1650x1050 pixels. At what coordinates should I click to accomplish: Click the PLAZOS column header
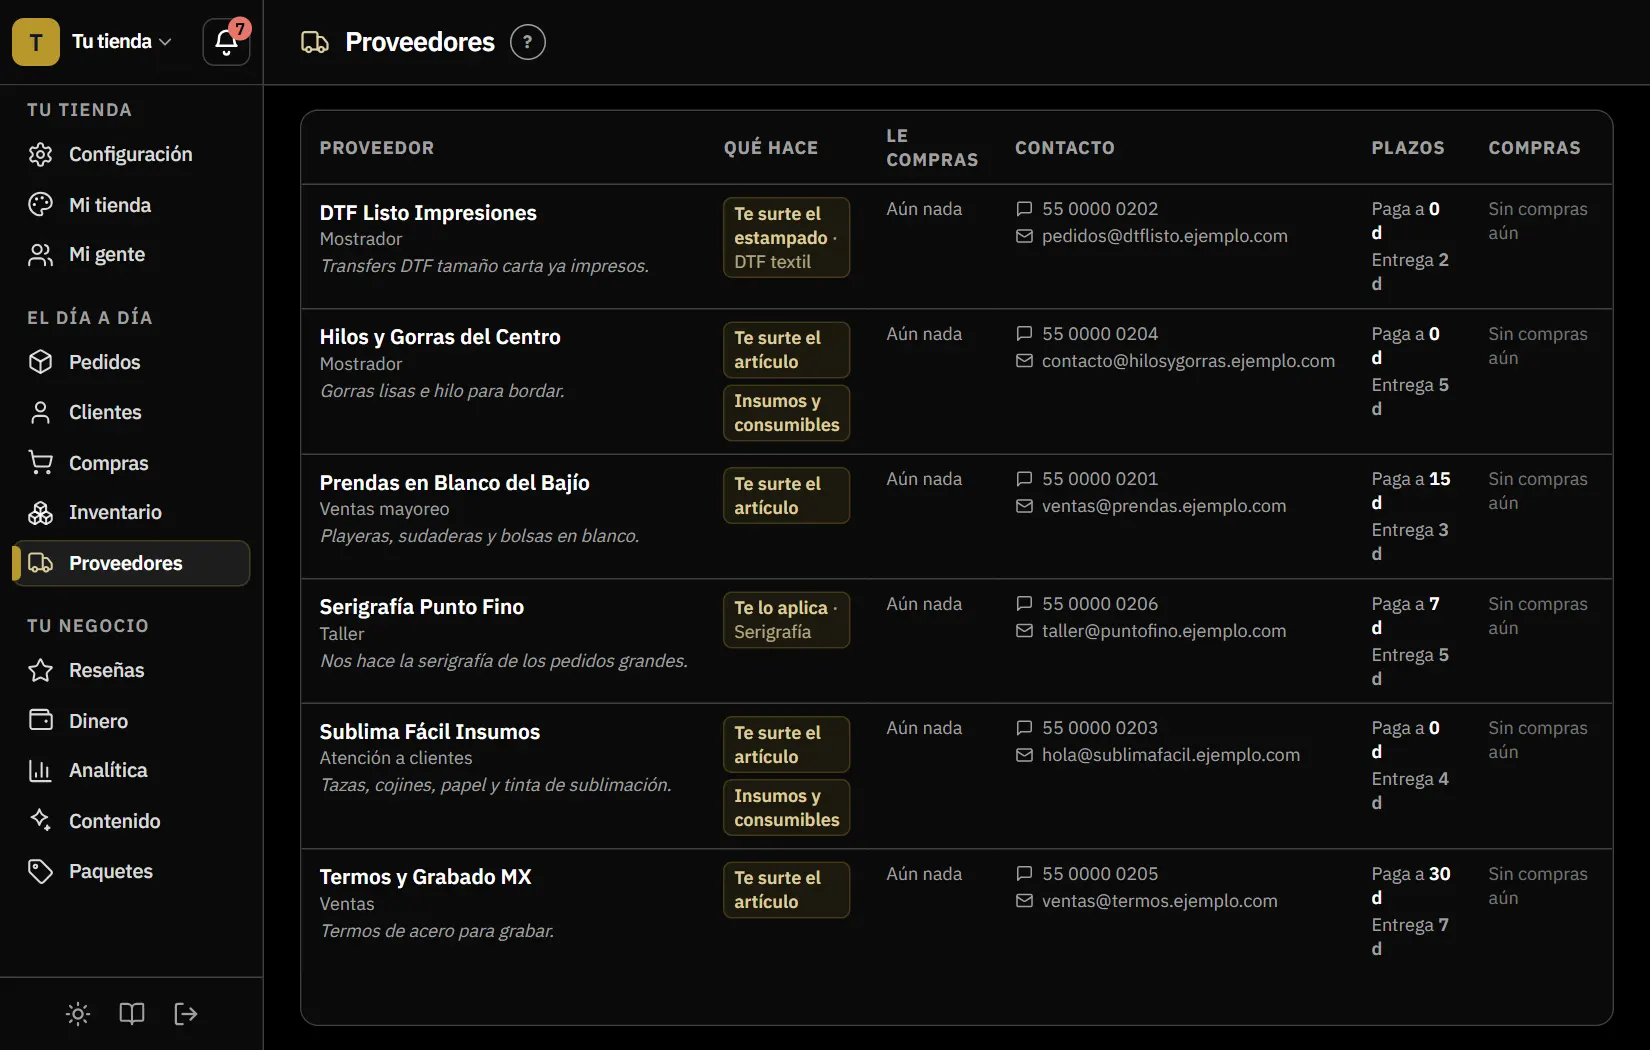[x=1408, y=148]
